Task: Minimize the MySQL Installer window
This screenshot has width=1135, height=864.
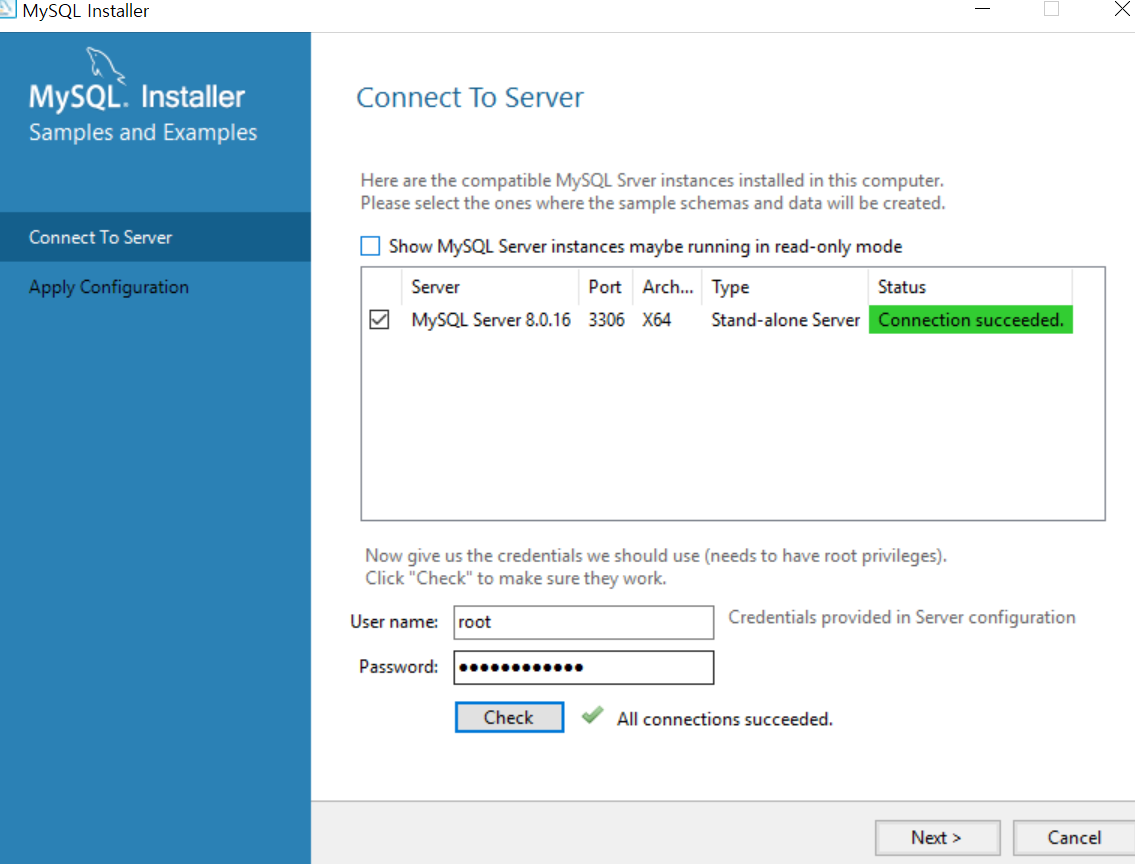Action: (982, 9)
